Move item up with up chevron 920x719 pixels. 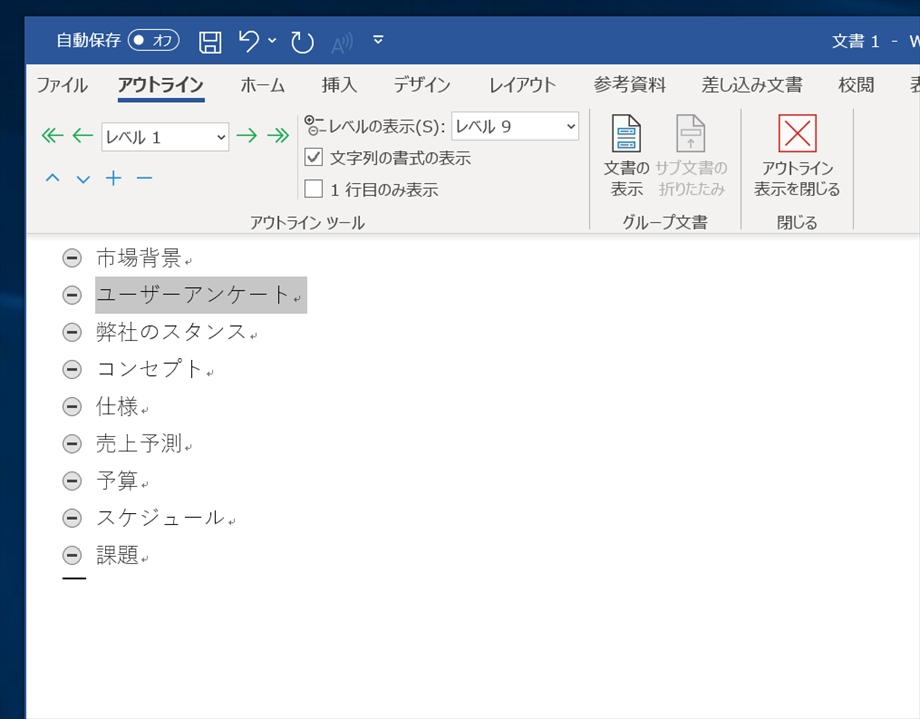tap(52, 178)
